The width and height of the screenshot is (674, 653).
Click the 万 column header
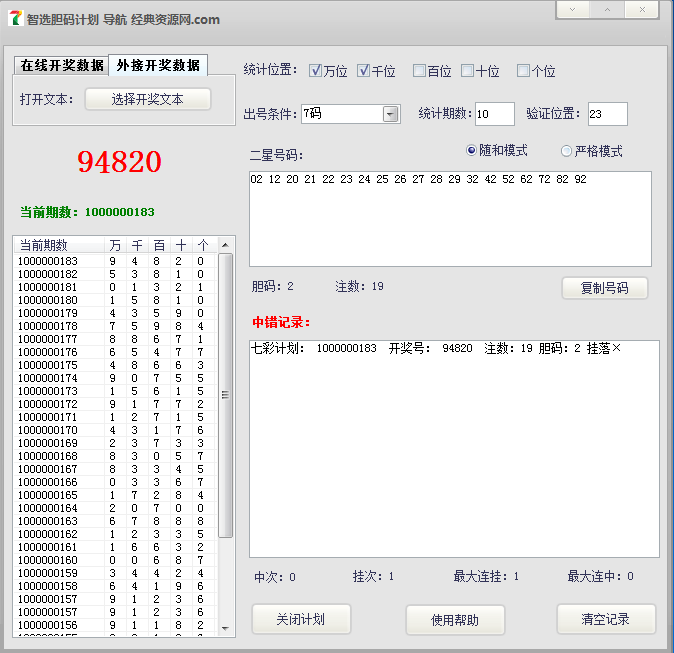tap(115, 245)
